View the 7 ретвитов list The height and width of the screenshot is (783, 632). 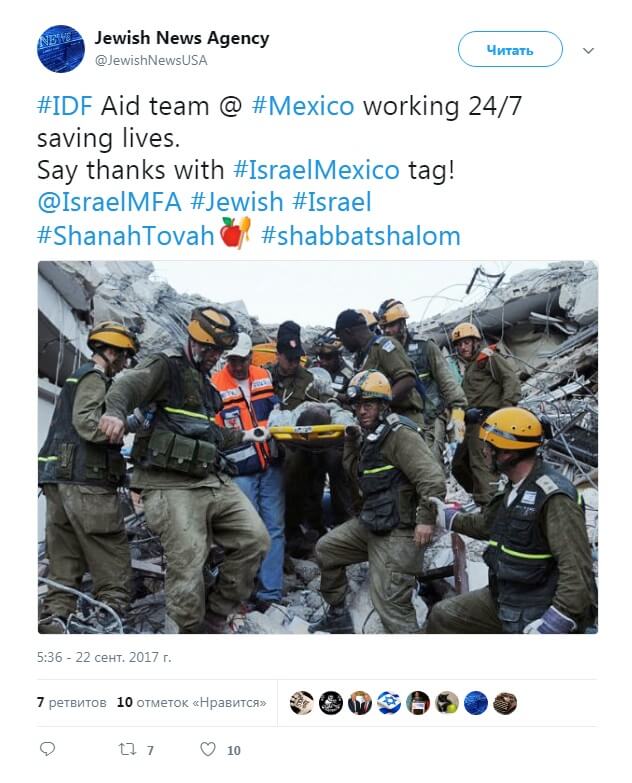click(72, 702)
